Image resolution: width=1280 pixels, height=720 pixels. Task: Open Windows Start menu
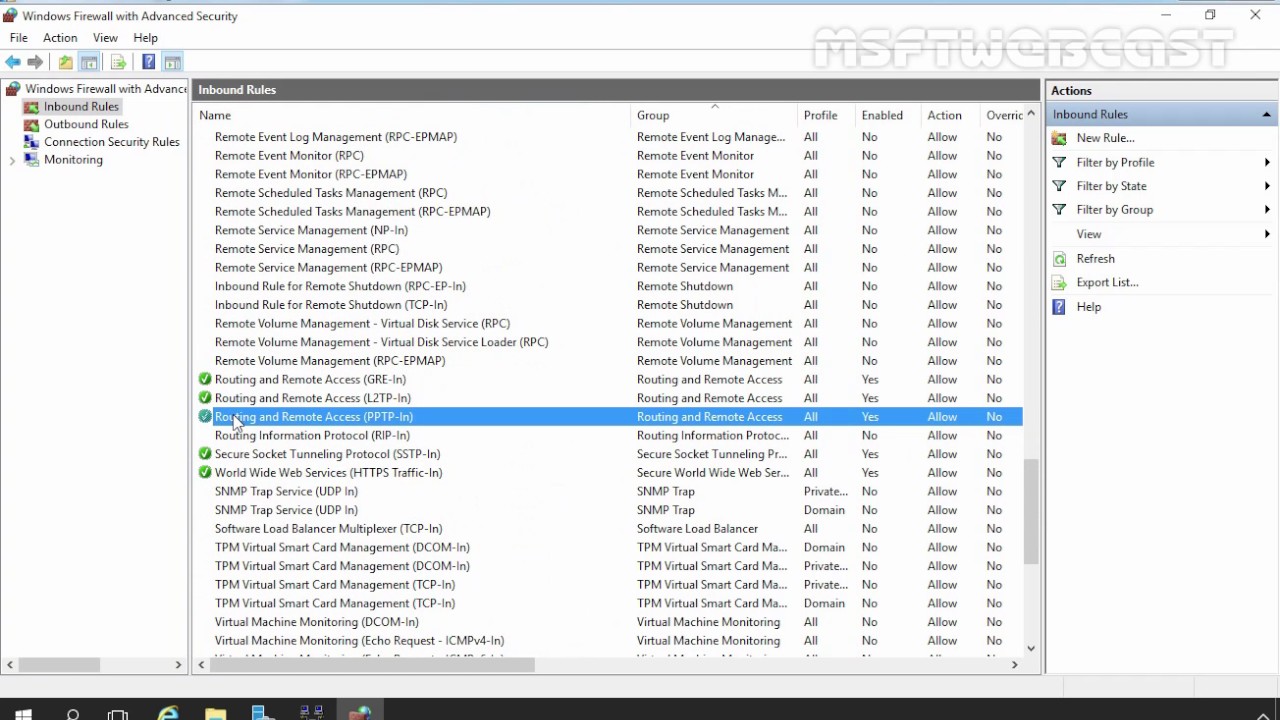23,714
